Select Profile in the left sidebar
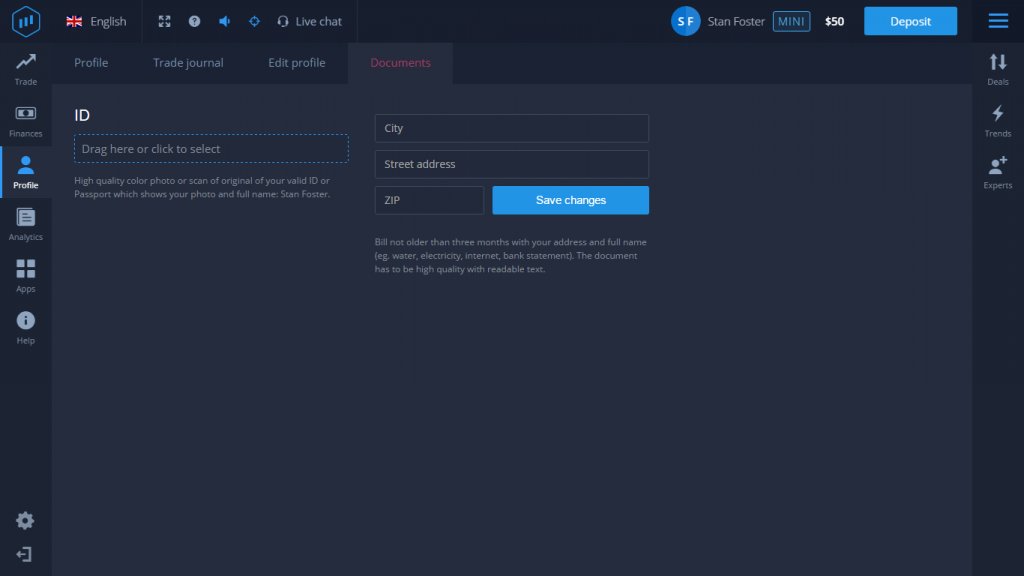 click(x=26, y=173)
